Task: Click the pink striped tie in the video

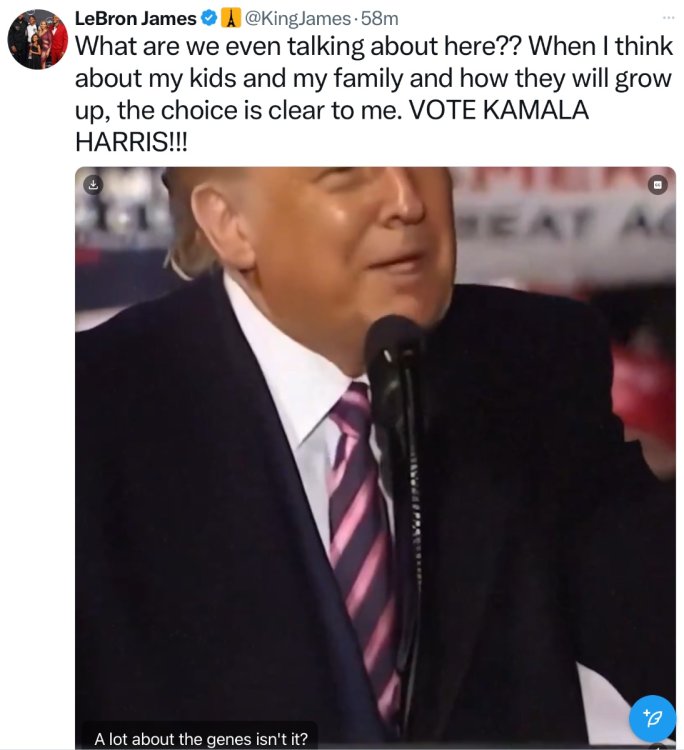Action: click(x=364, y=550)
